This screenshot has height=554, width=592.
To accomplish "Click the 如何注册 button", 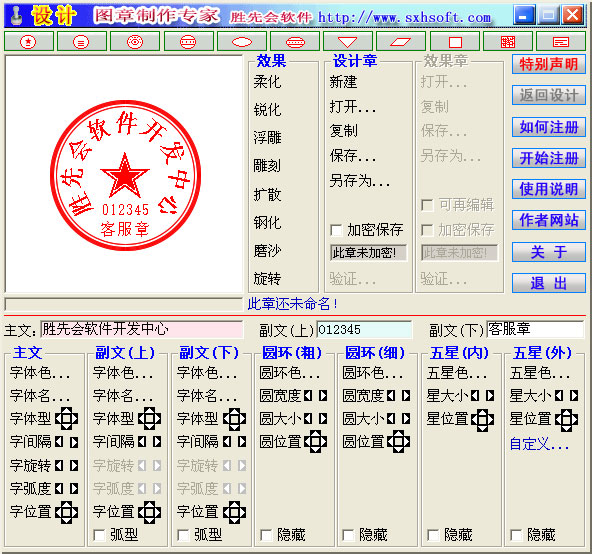I will [549, 127].
